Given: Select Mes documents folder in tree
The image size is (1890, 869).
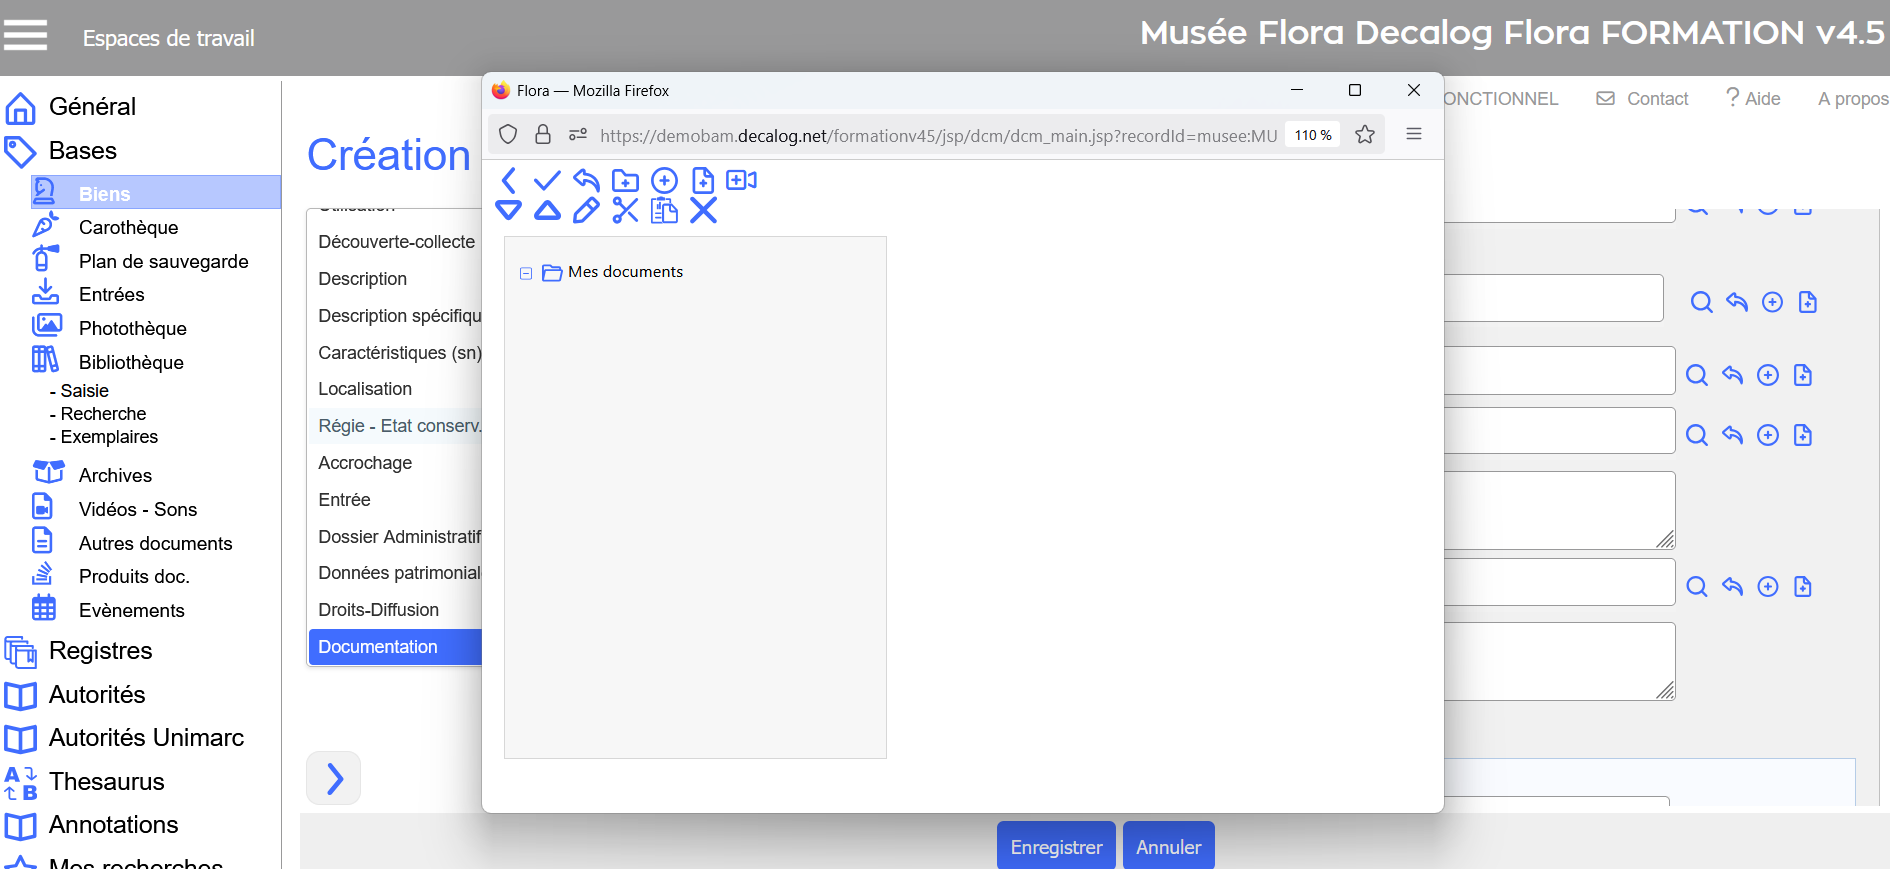Looking at the screenshot, I should coord(625,272).
